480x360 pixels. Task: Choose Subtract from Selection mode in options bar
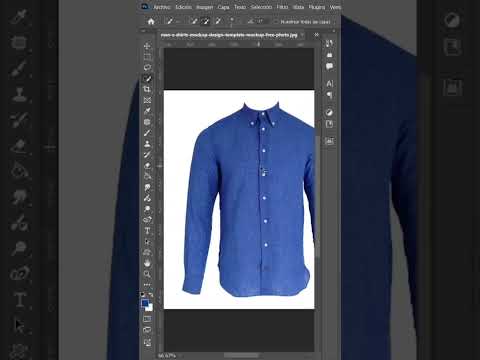pos(218,22)
